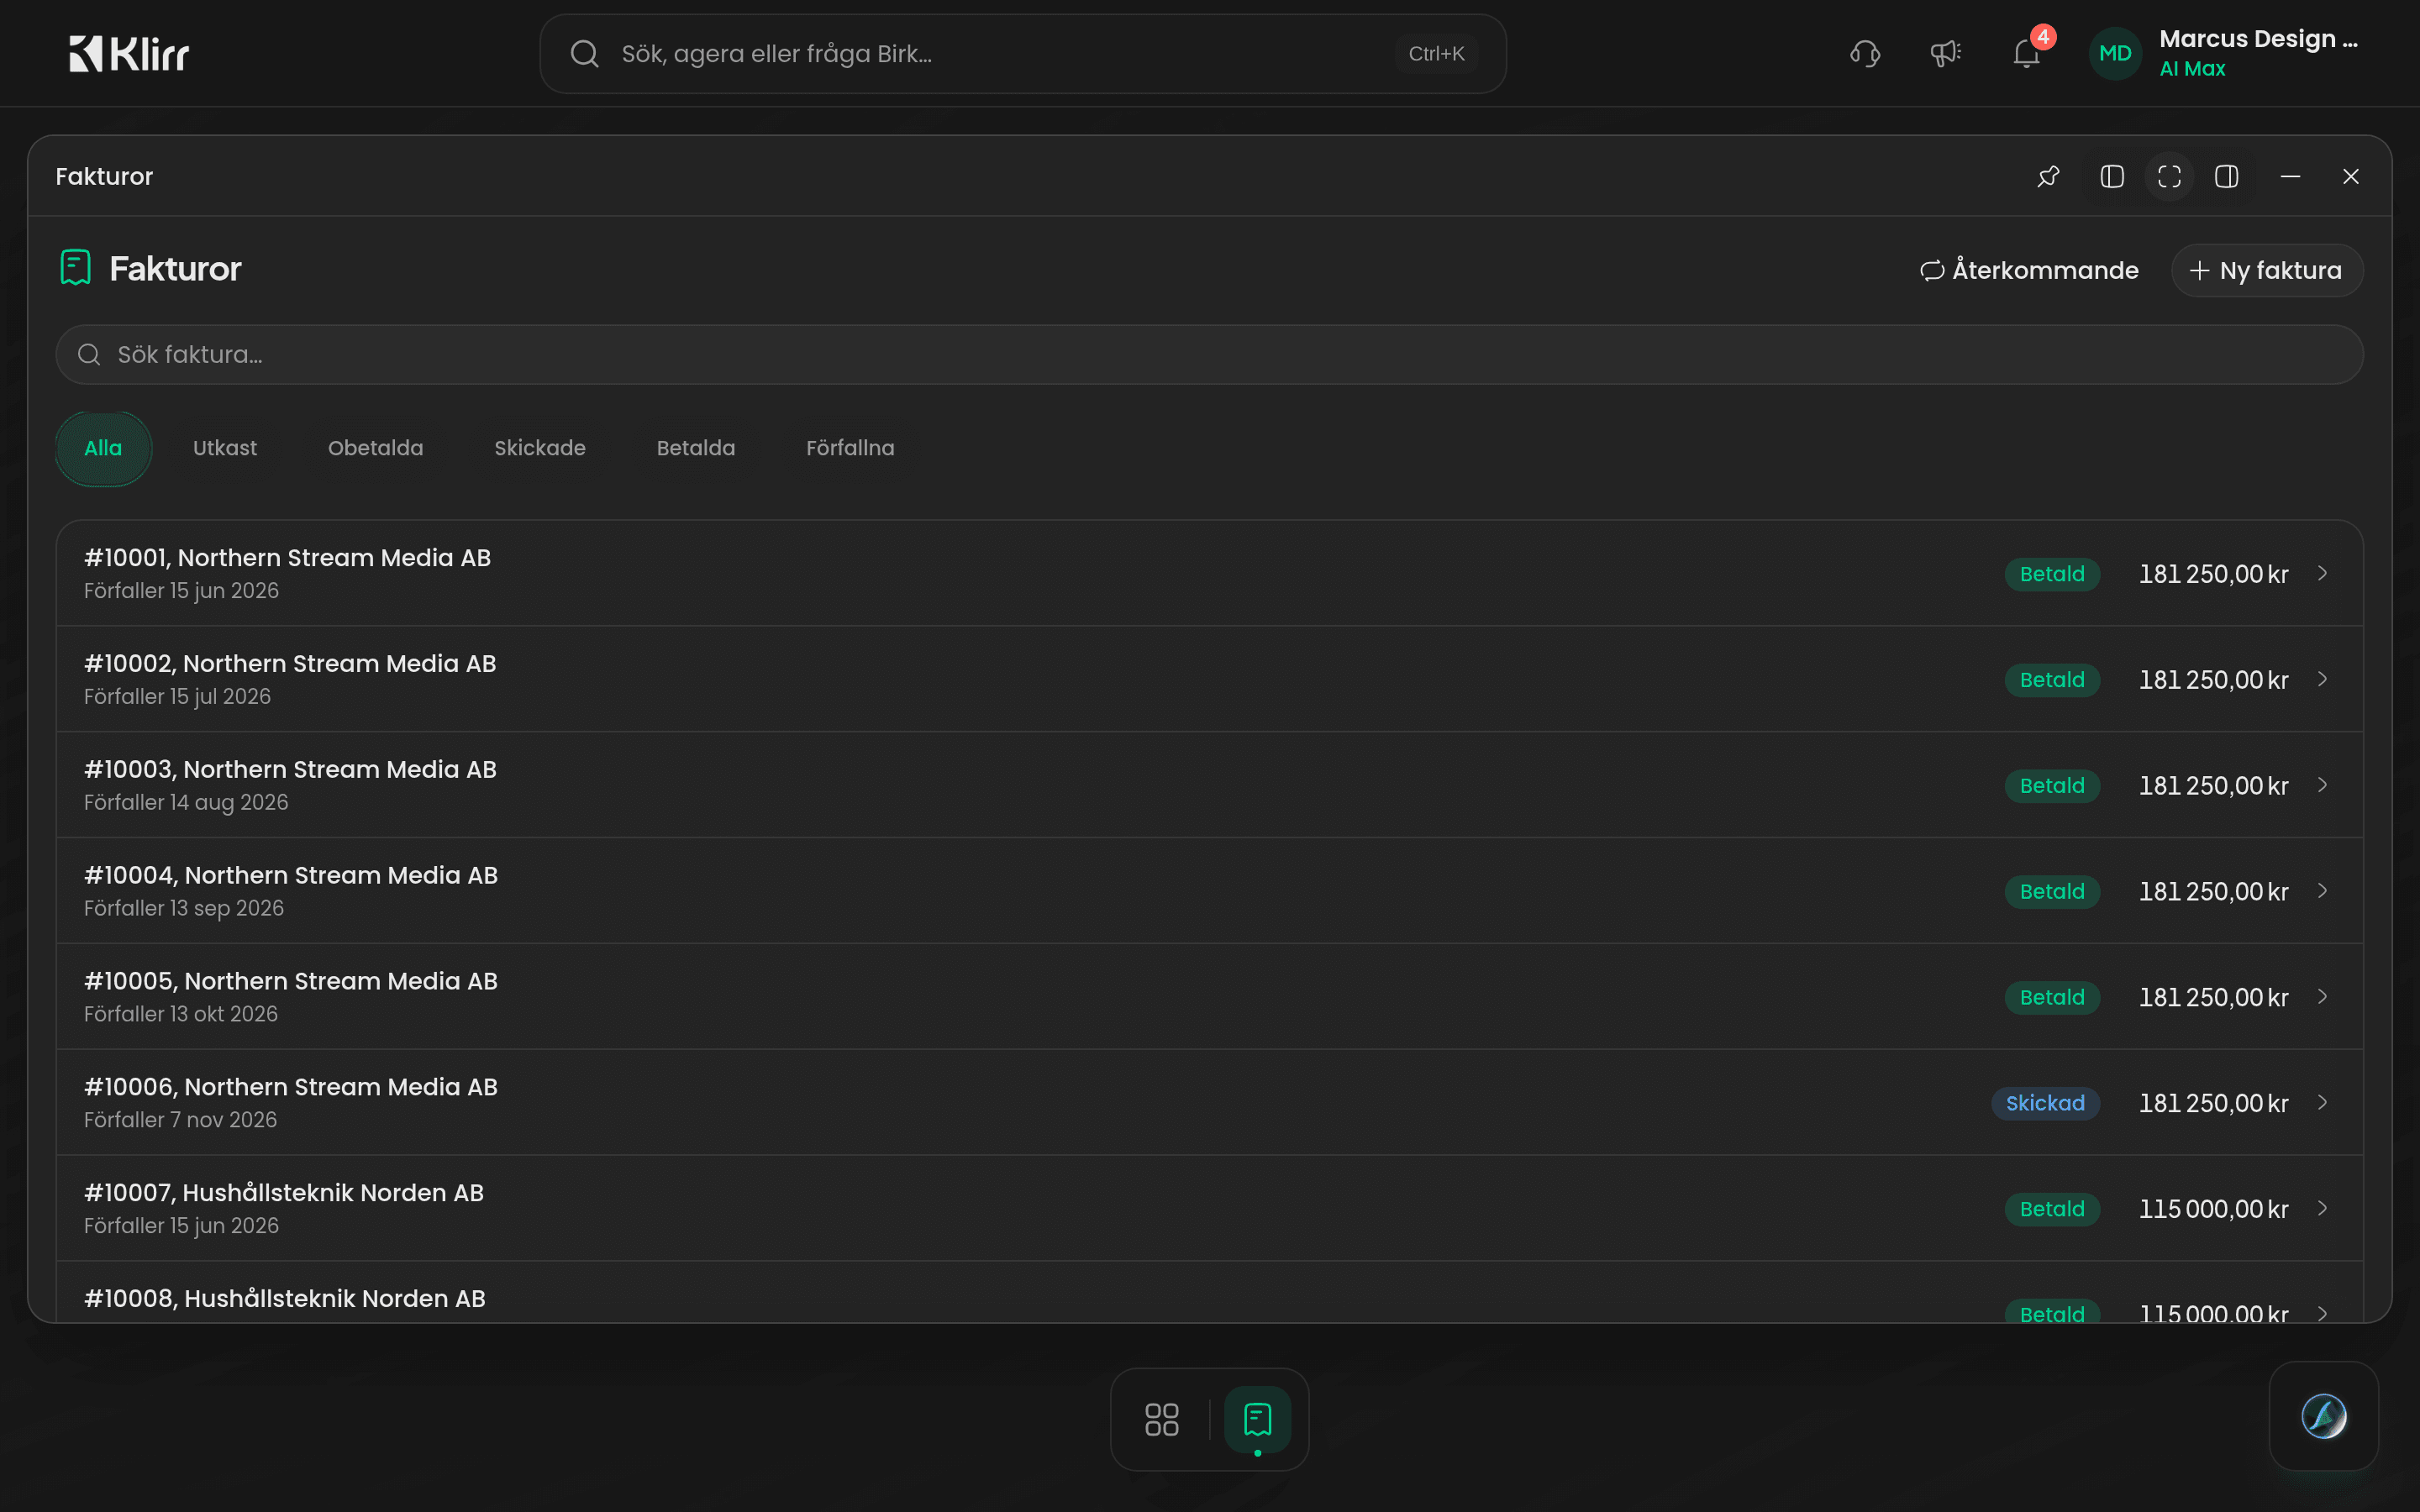Click the green invoice icon beside Fakturor heading
Image resolution: width=2420 pixels, height=1512 pixels.
(75, 268)
